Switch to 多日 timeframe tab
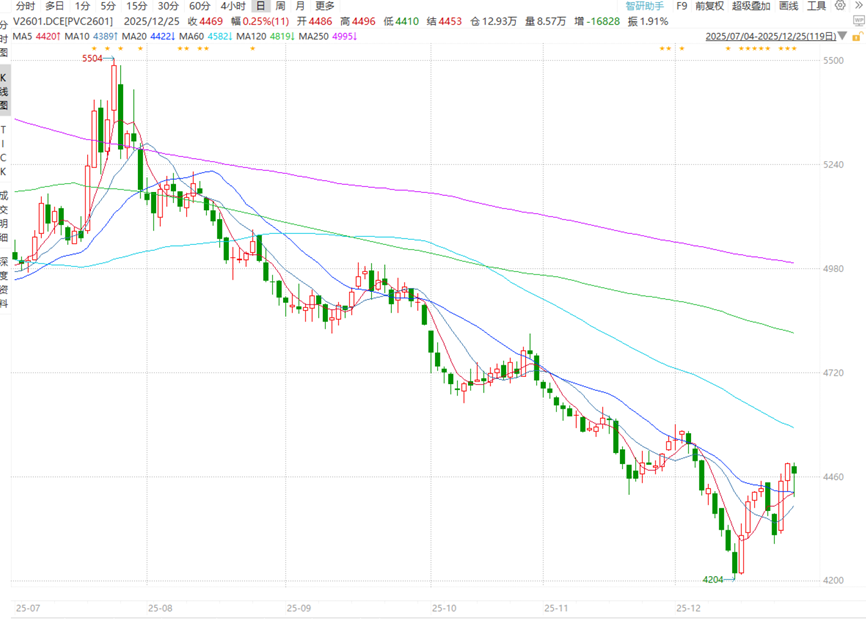The width and height of the screenshot is (866, 619). pyautogui.click(x=55, y=6)
